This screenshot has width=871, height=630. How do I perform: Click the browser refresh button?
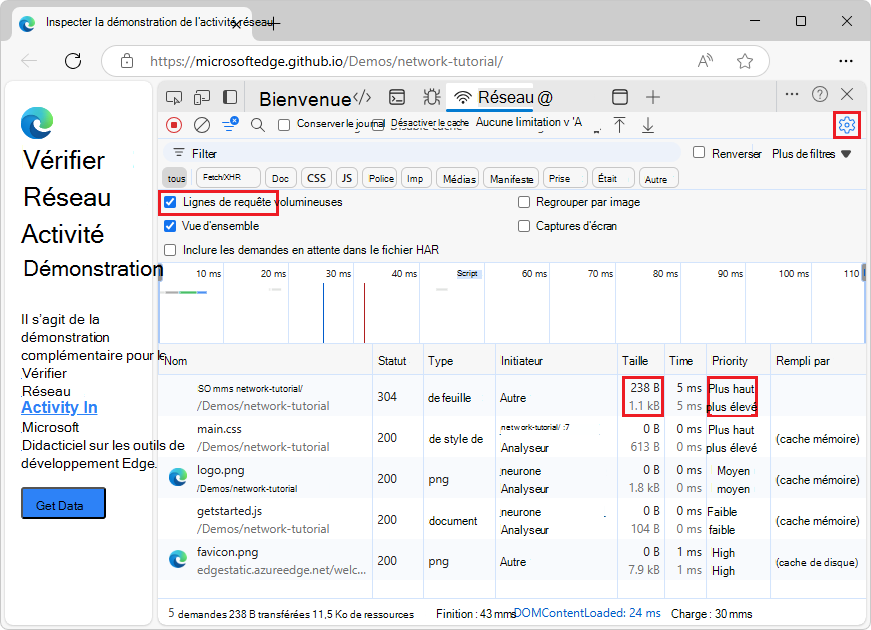point(73,61)
